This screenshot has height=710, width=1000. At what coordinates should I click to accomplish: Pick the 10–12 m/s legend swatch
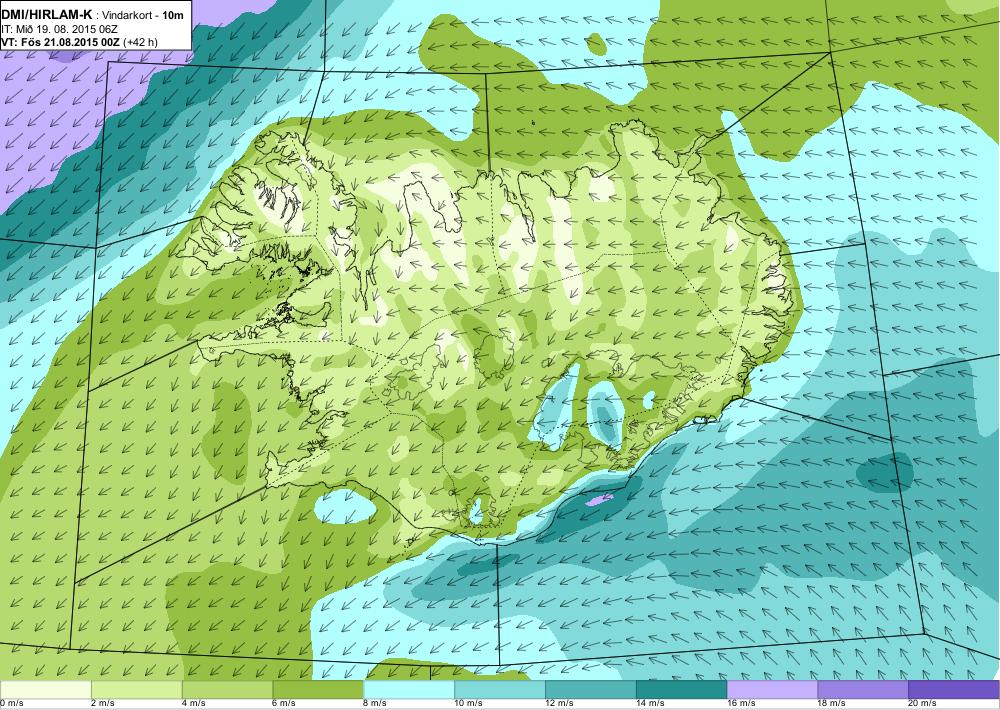(499, 689)
